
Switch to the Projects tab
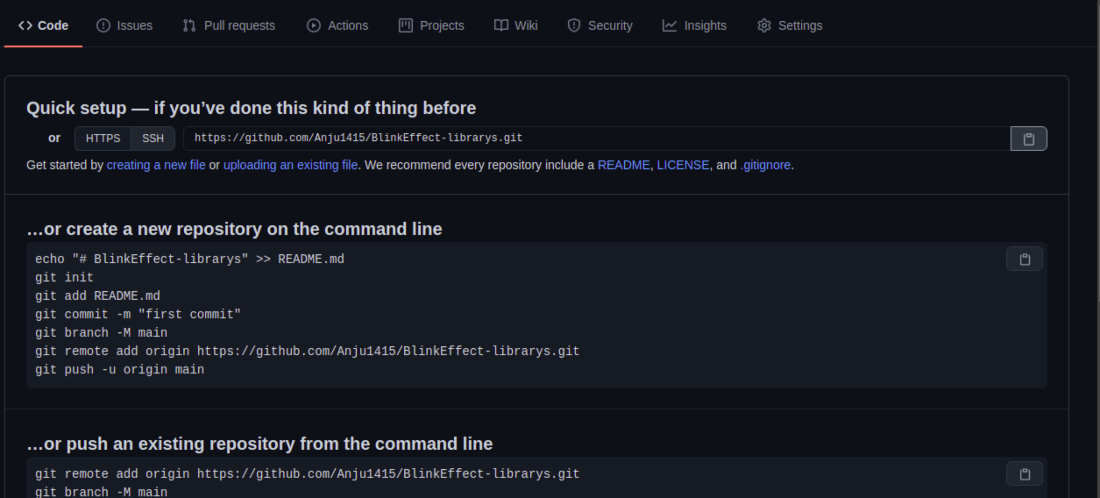point(431,25)
